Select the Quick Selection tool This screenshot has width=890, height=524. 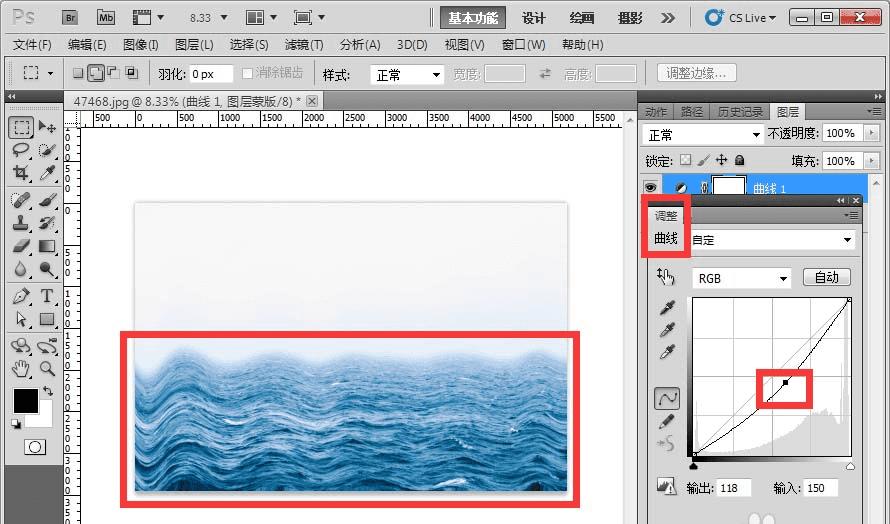[x=47, y=150]
